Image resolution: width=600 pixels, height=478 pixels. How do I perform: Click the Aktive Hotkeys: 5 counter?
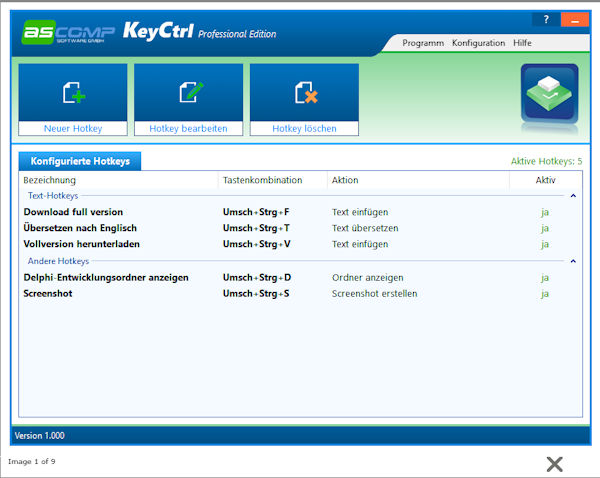click(x=546, y=161)
